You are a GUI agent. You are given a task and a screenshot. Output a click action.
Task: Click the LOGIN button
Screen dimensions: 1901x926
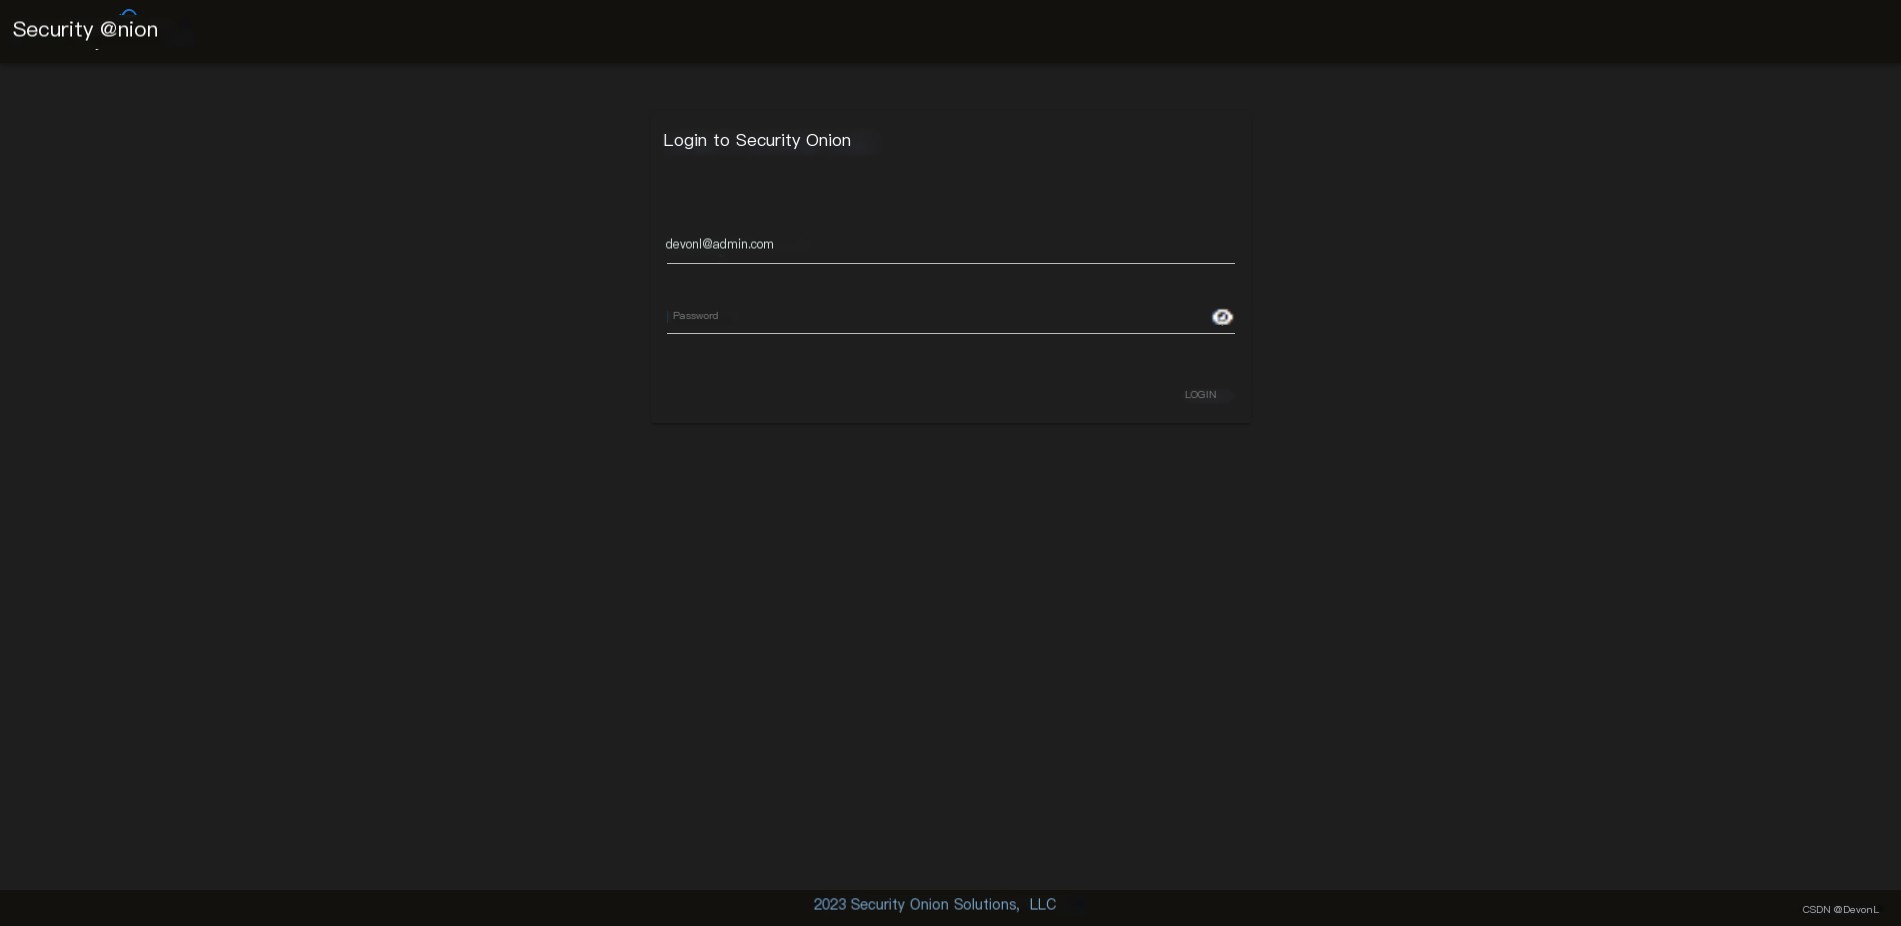1200,395
